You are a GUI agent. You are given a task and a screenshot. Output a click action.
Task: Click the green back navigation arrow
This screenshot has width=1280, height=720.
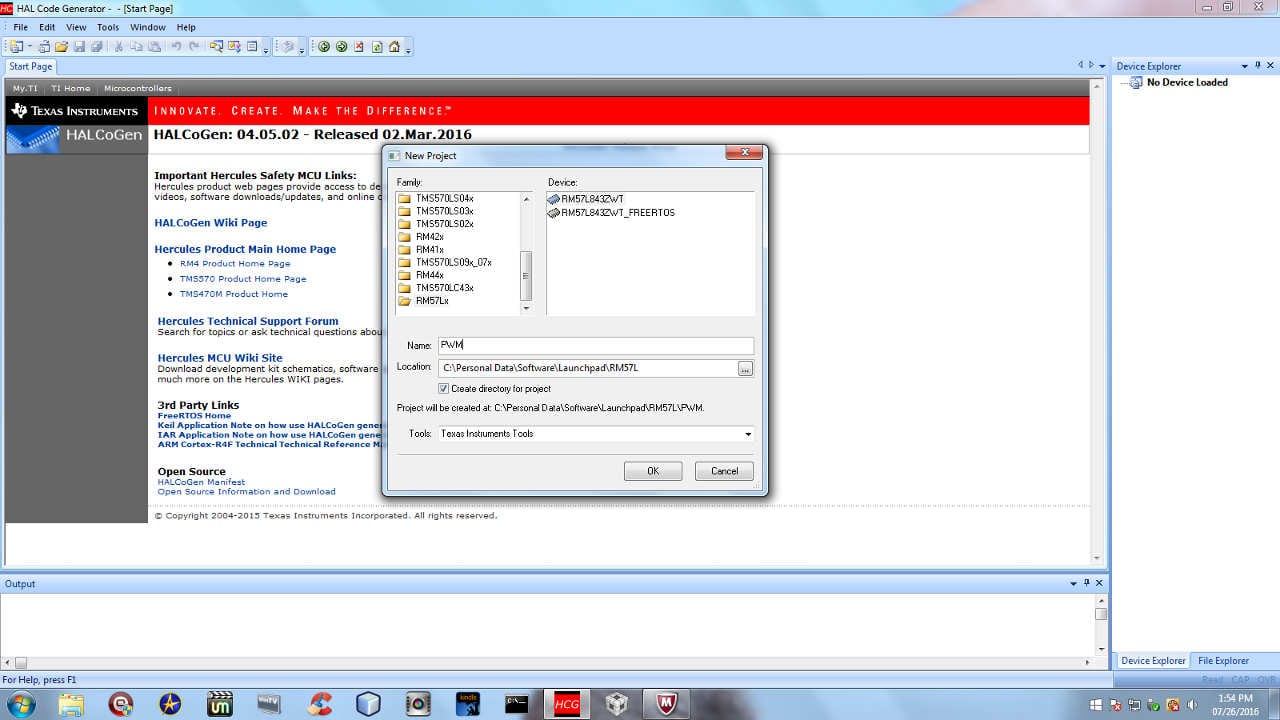tap(324, 47)
